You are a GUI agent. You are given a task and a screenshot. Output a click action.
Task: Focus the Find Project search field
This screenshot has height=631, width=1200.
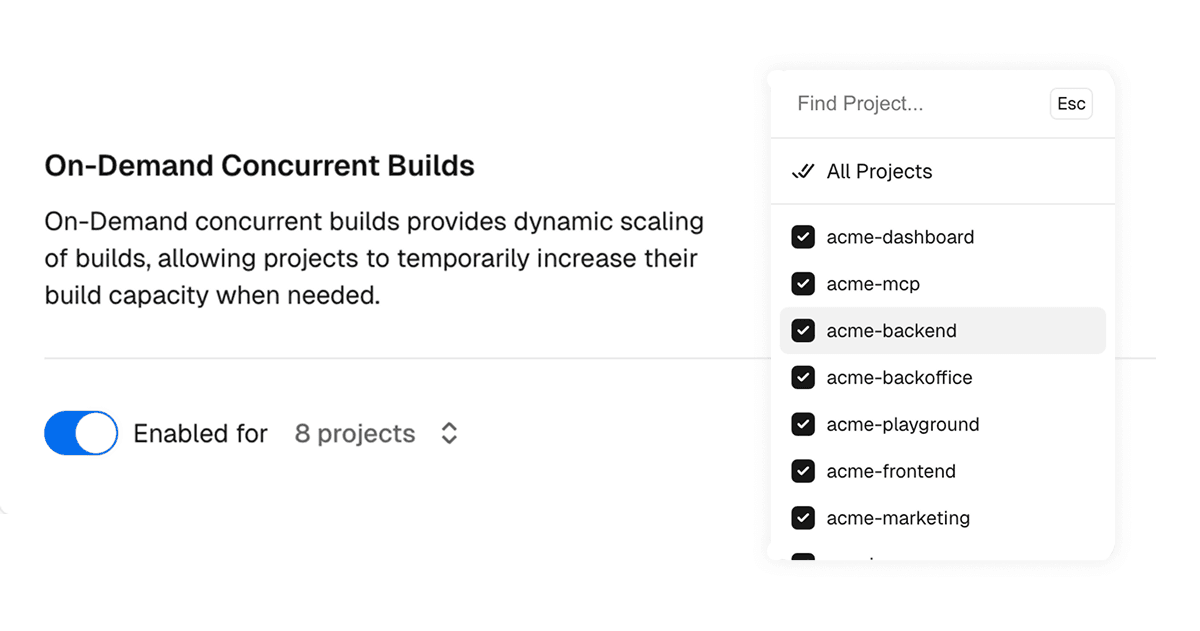coord(915,104)
